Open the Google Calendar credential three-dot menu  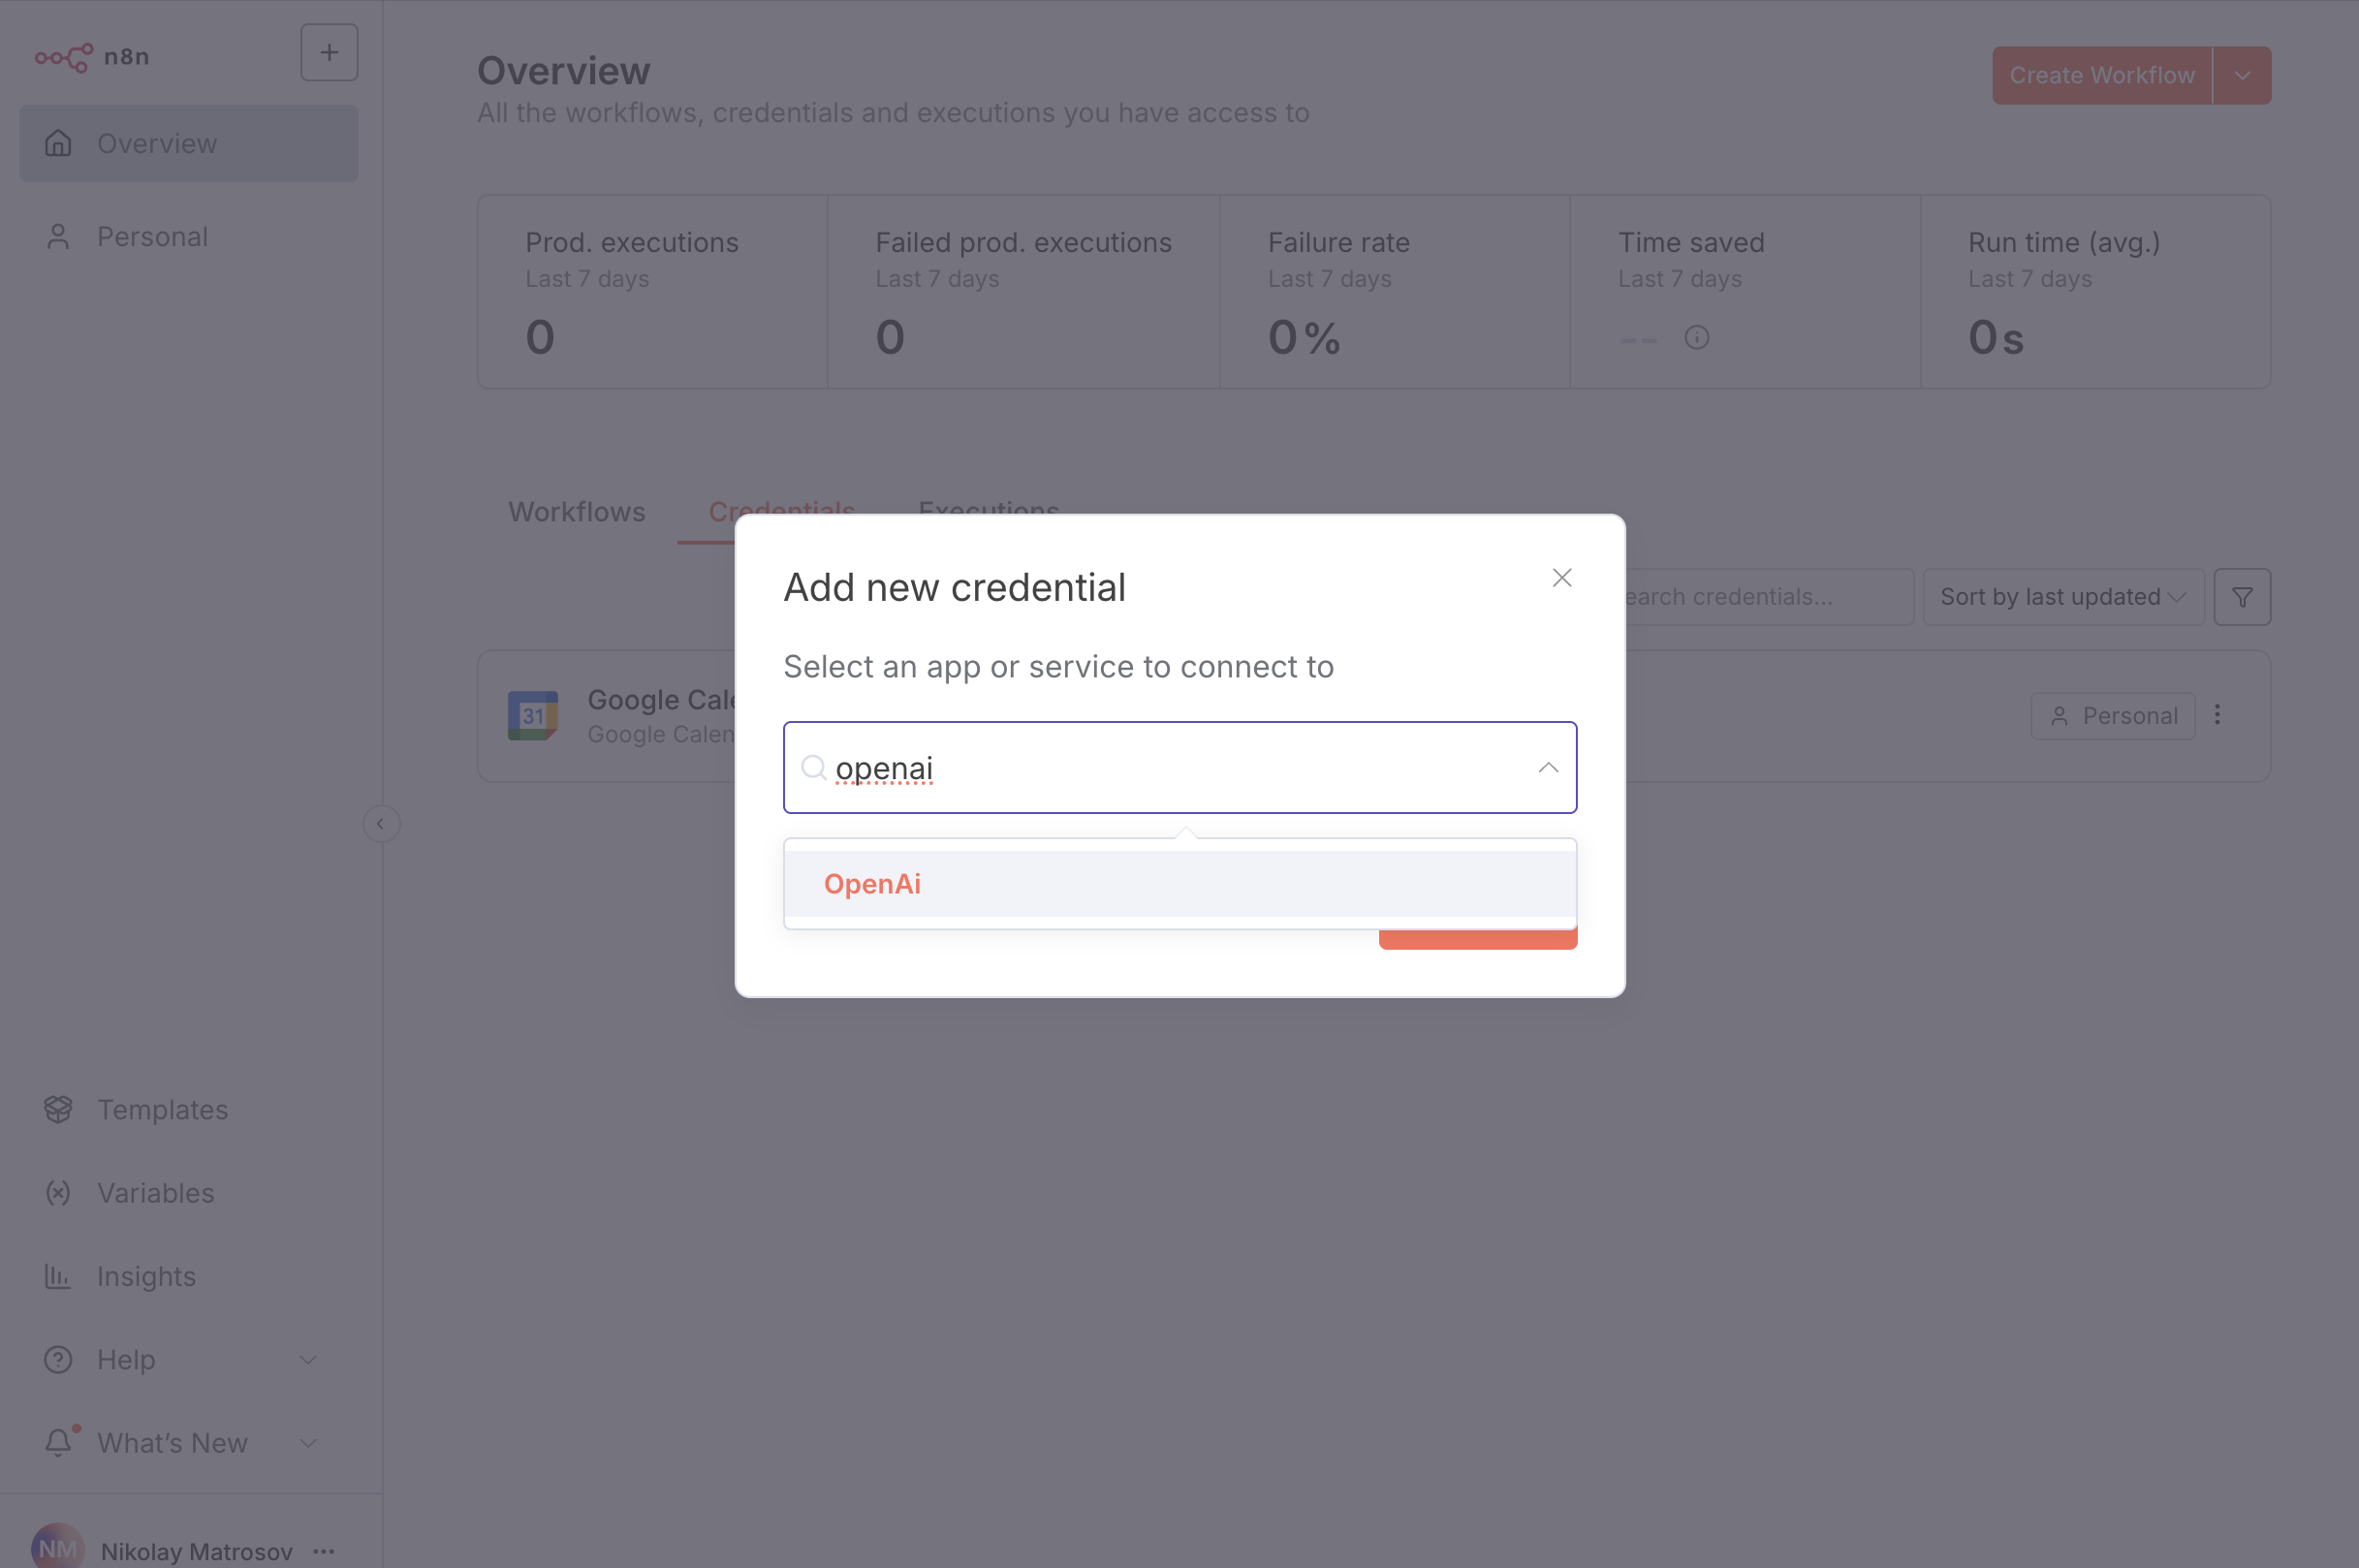coord(2217,715)
